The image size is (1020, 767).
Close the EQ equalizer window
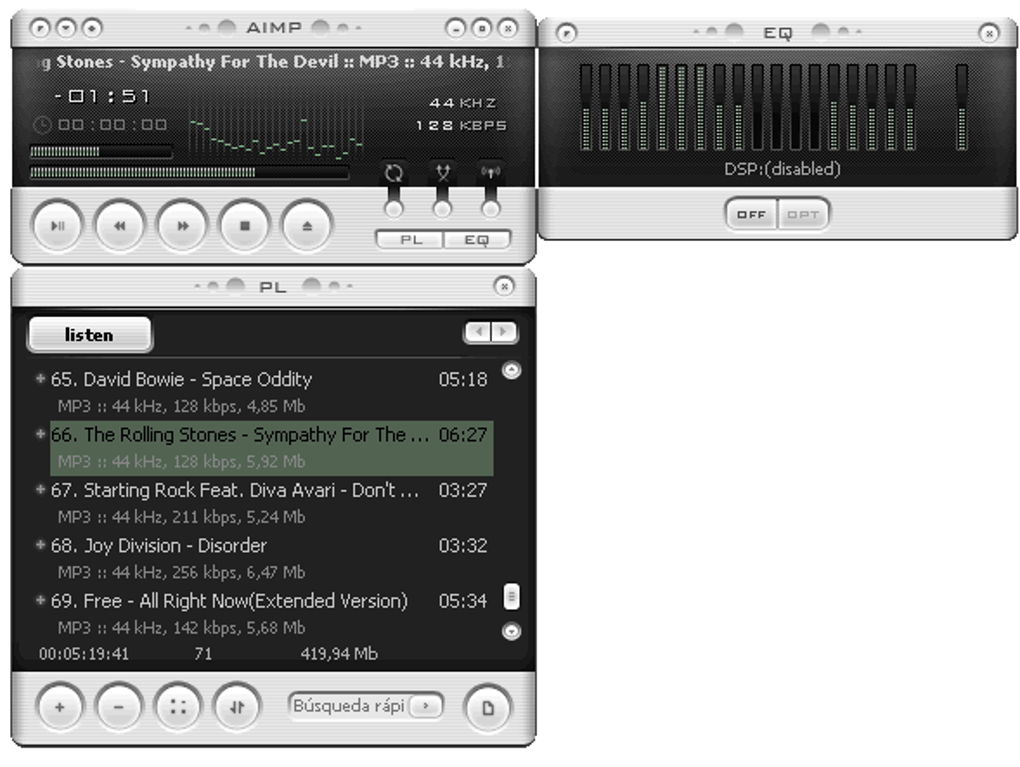pos(989,33)
